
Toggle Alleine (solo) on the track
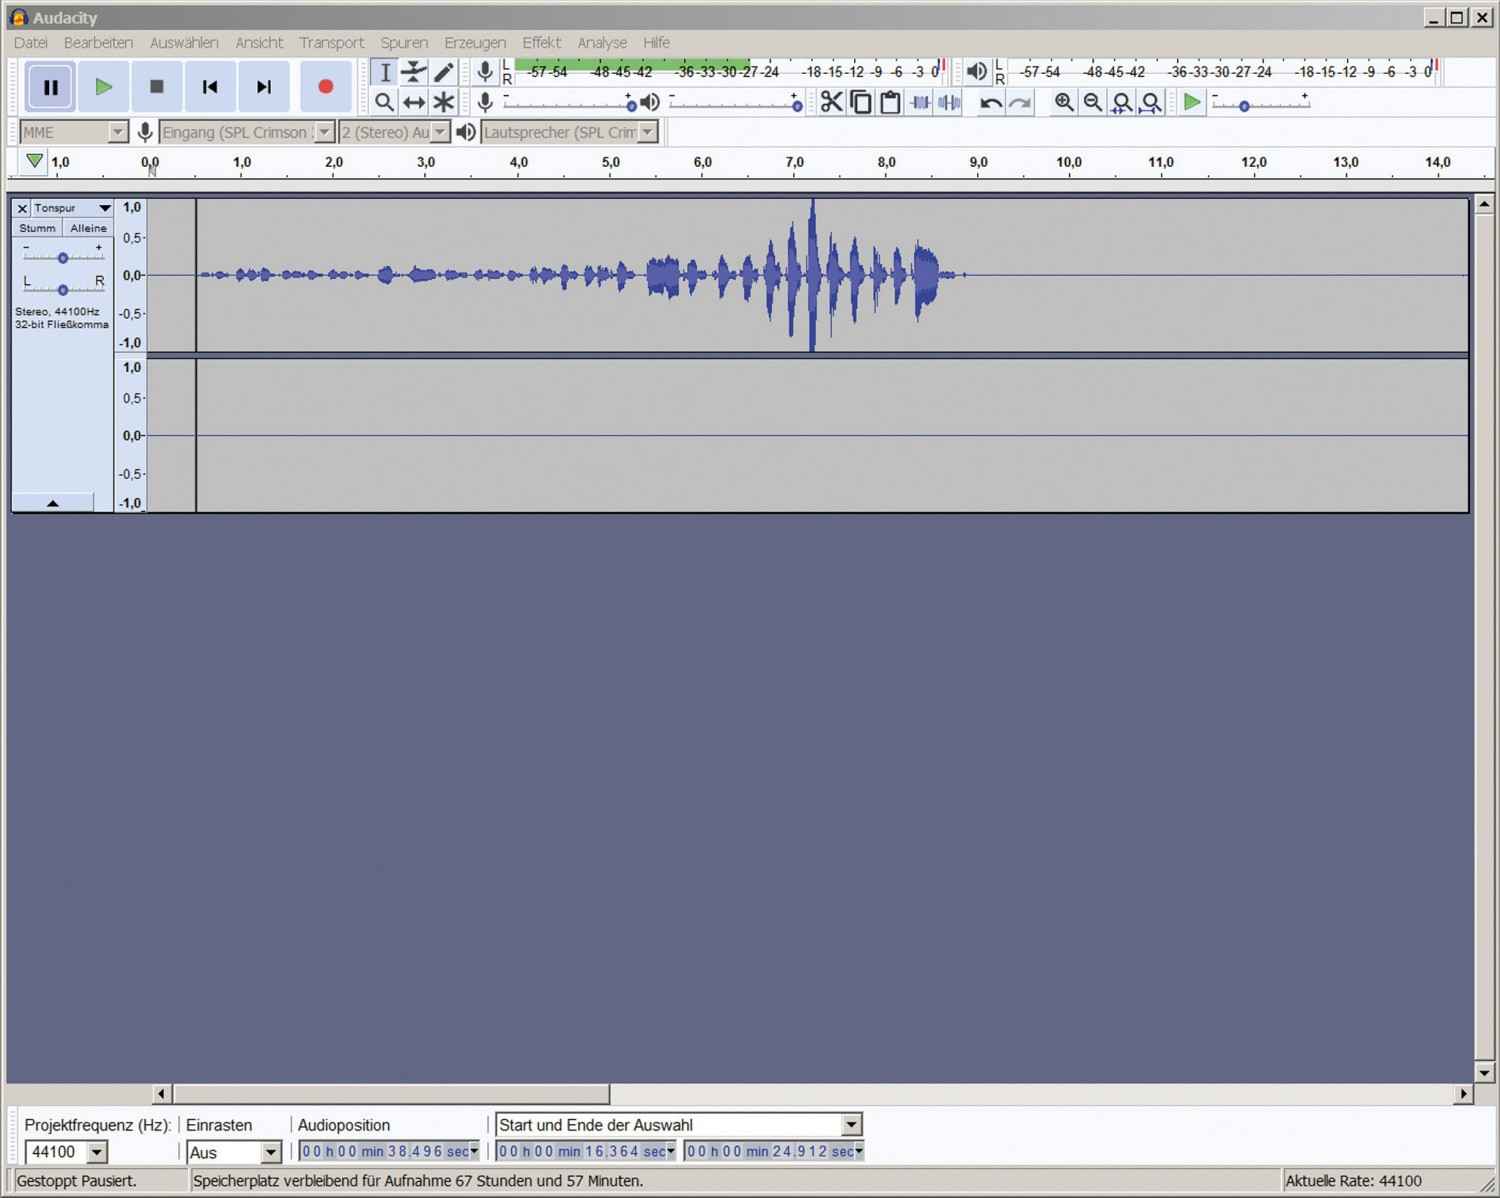pos(88,228)
